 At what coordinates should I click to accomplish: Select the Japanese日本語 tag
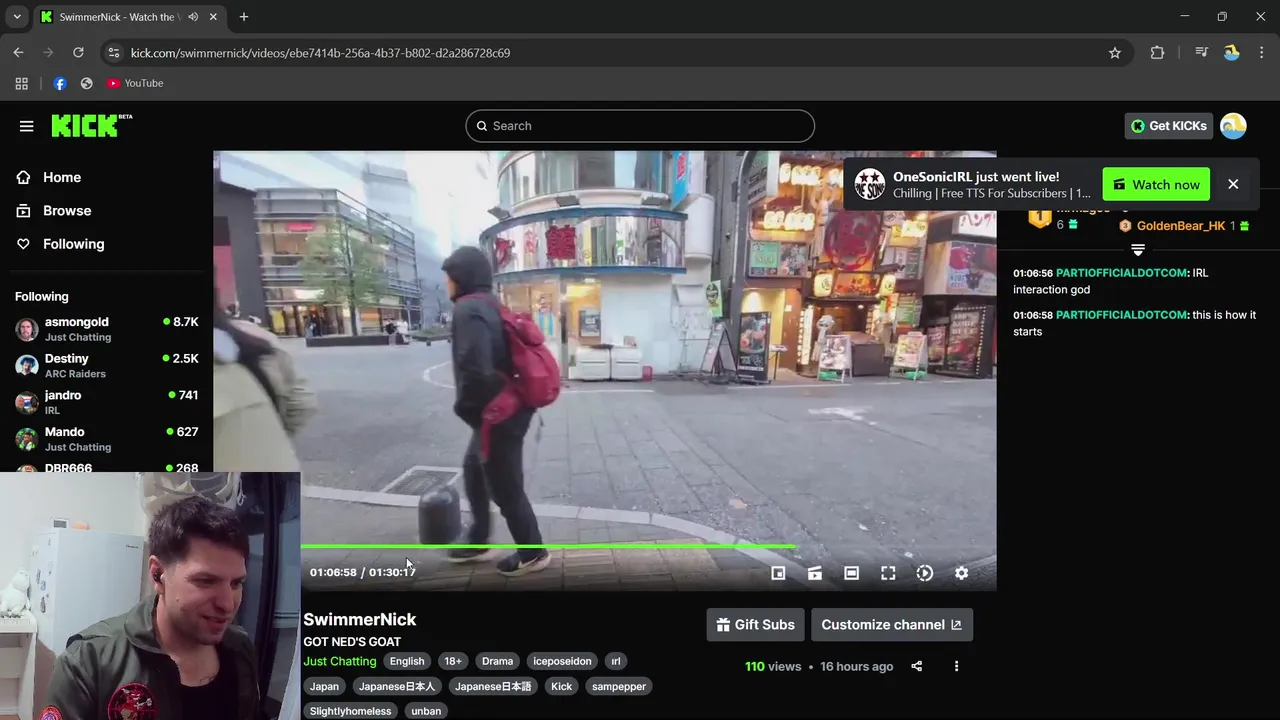point(493,686)
